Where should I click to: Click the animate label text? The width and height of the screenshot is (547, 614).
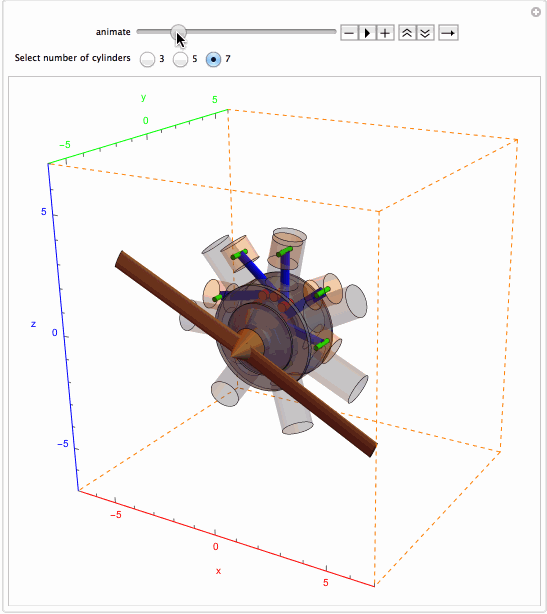(113, 32)
